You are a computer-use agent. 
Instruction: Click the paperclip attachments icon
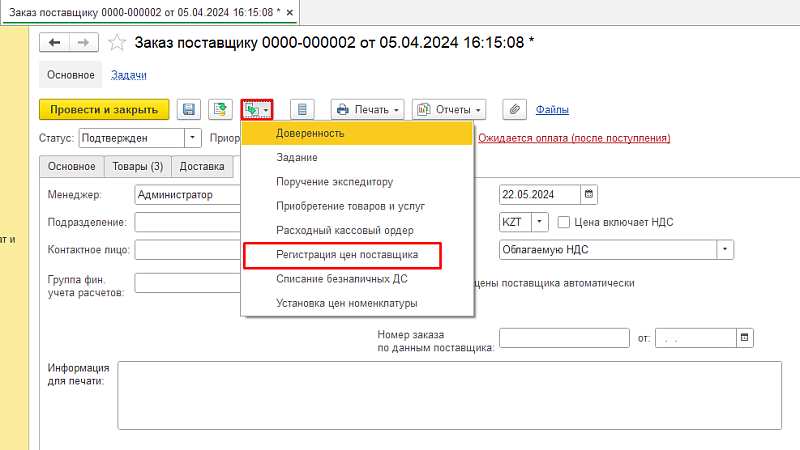(513, 109)
